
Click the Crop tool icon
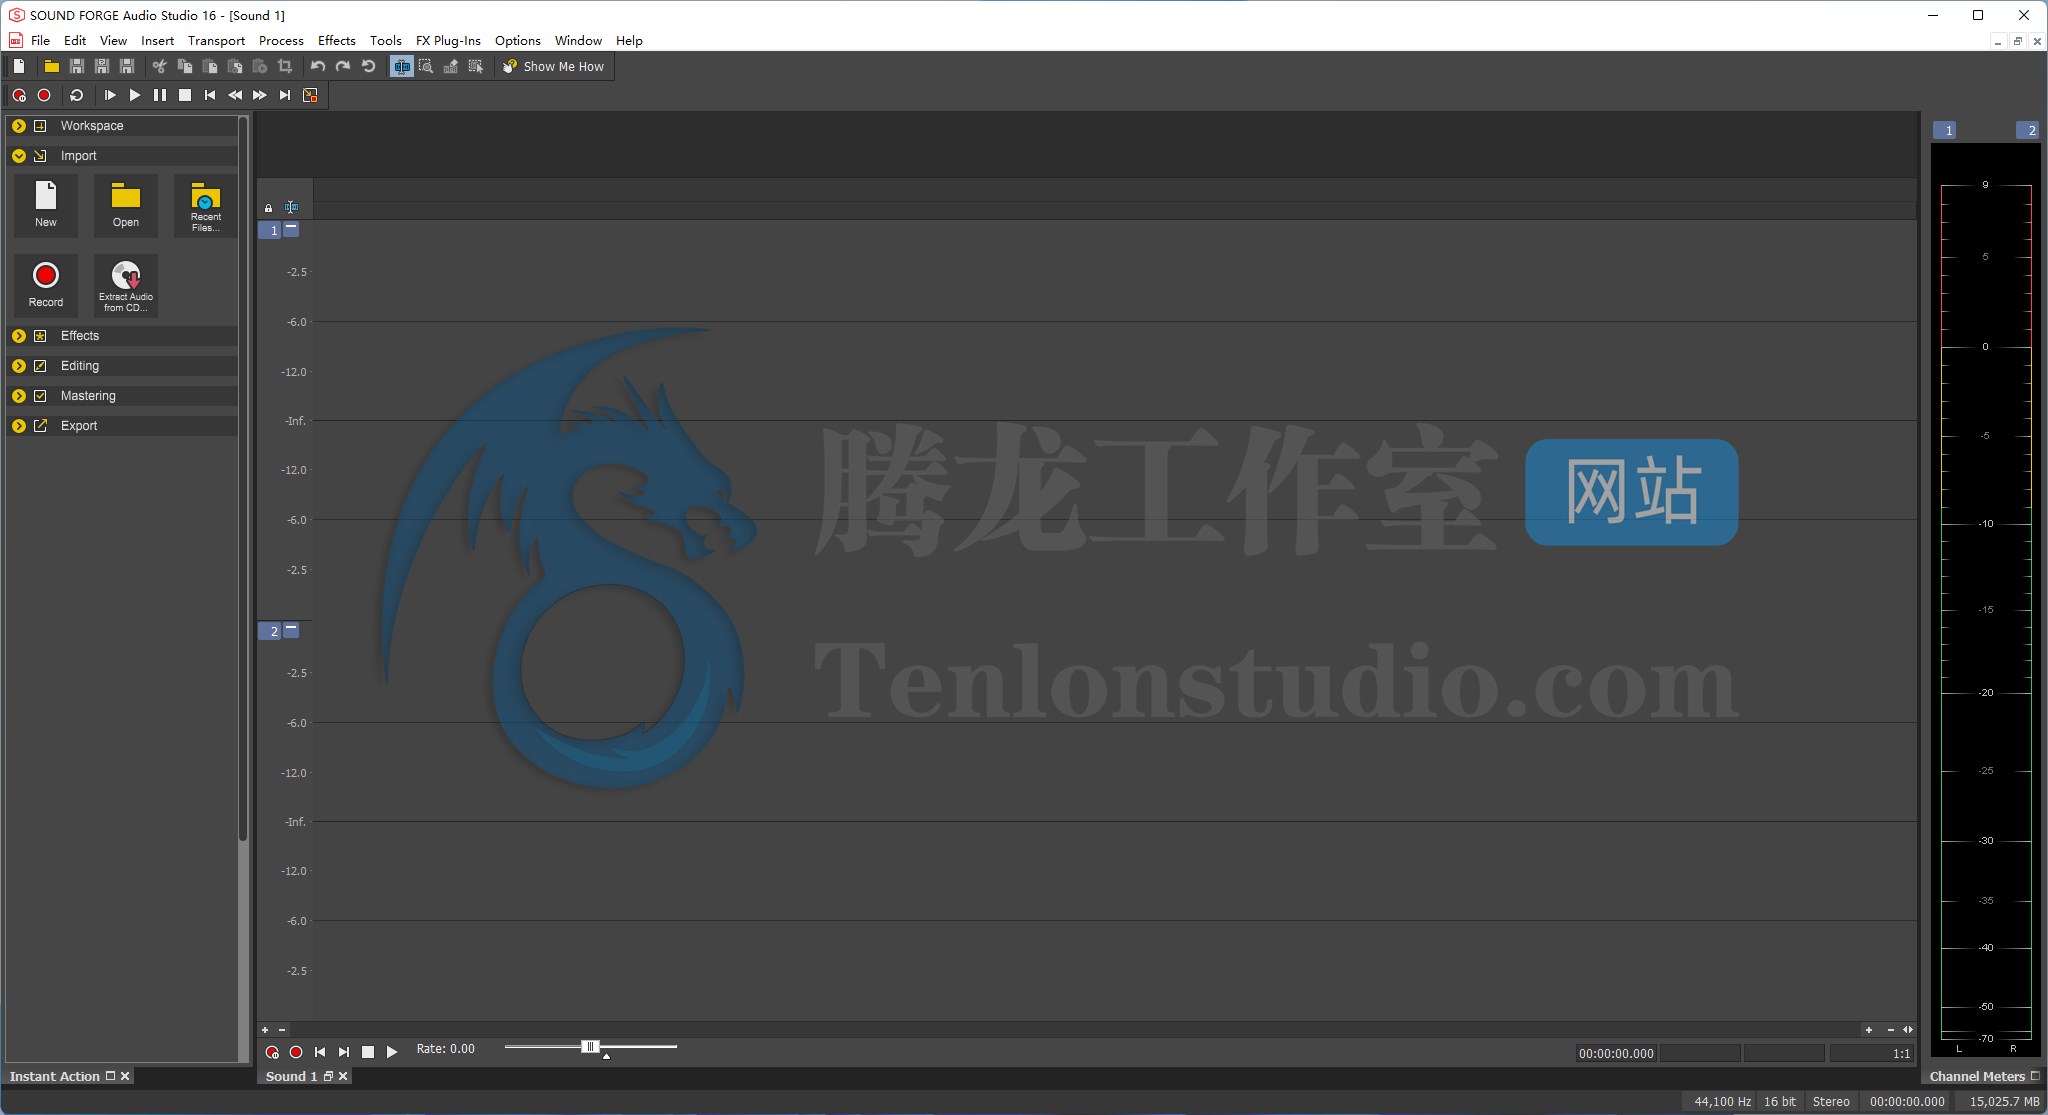[285, 66]
